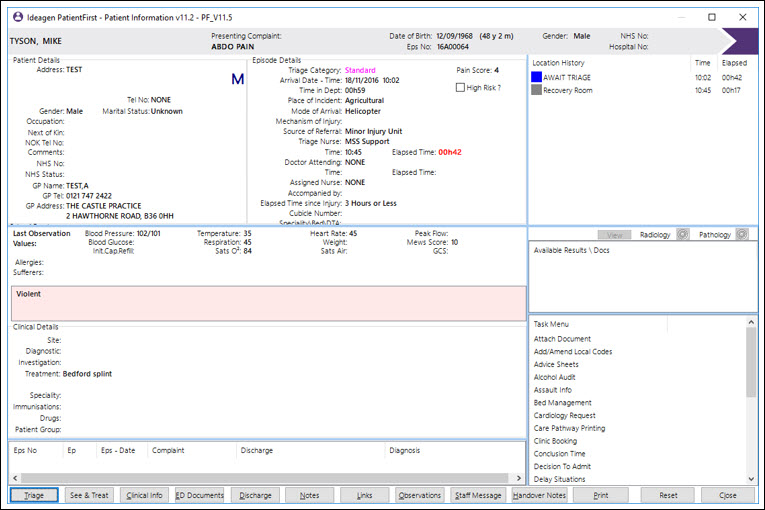The height and width of the screenshot is (510, 765).
Task: Click the pink Violent alert box
Action: click(x=268, y=303)
